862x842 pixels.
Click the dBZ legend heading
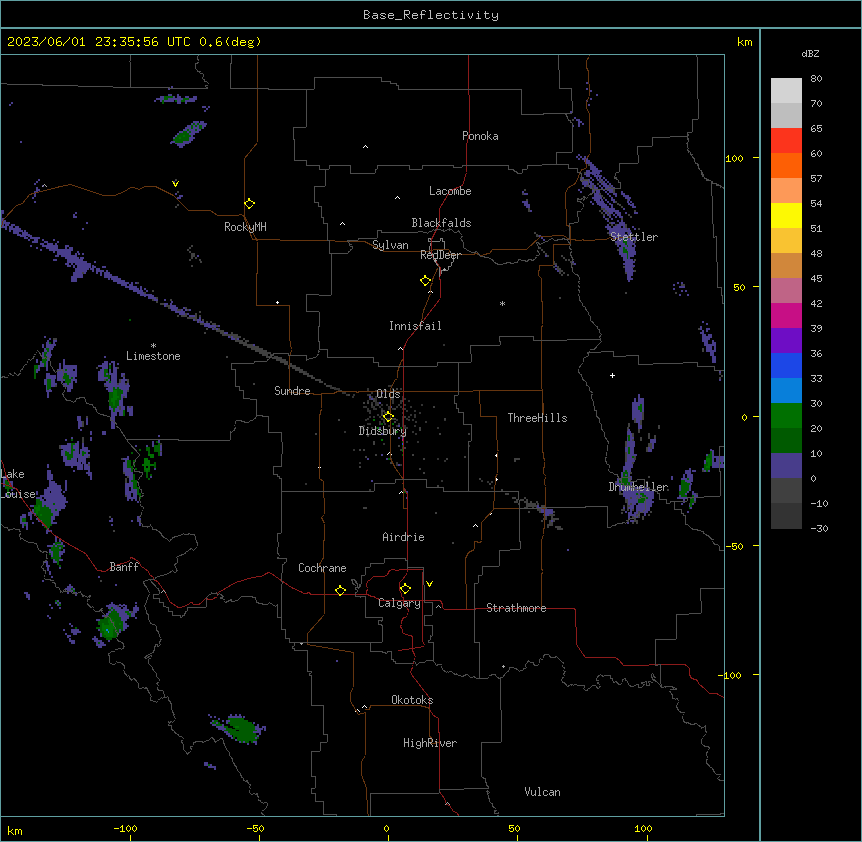(x=810, y=54)
